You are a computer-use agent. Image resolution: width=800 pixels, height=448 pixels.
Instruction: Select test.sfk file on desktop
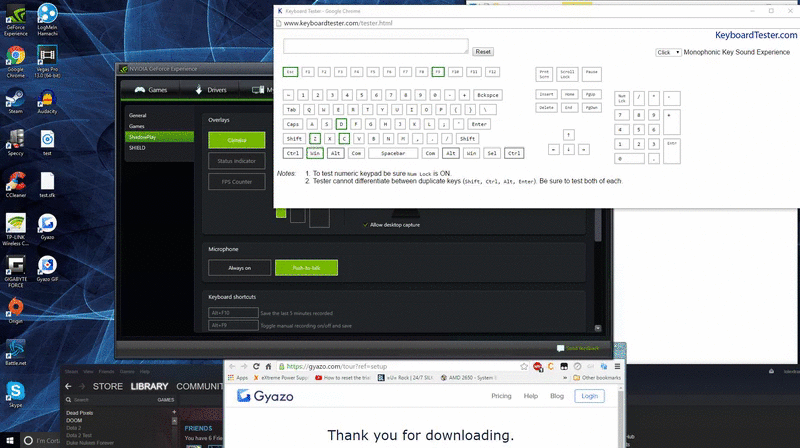47,185
